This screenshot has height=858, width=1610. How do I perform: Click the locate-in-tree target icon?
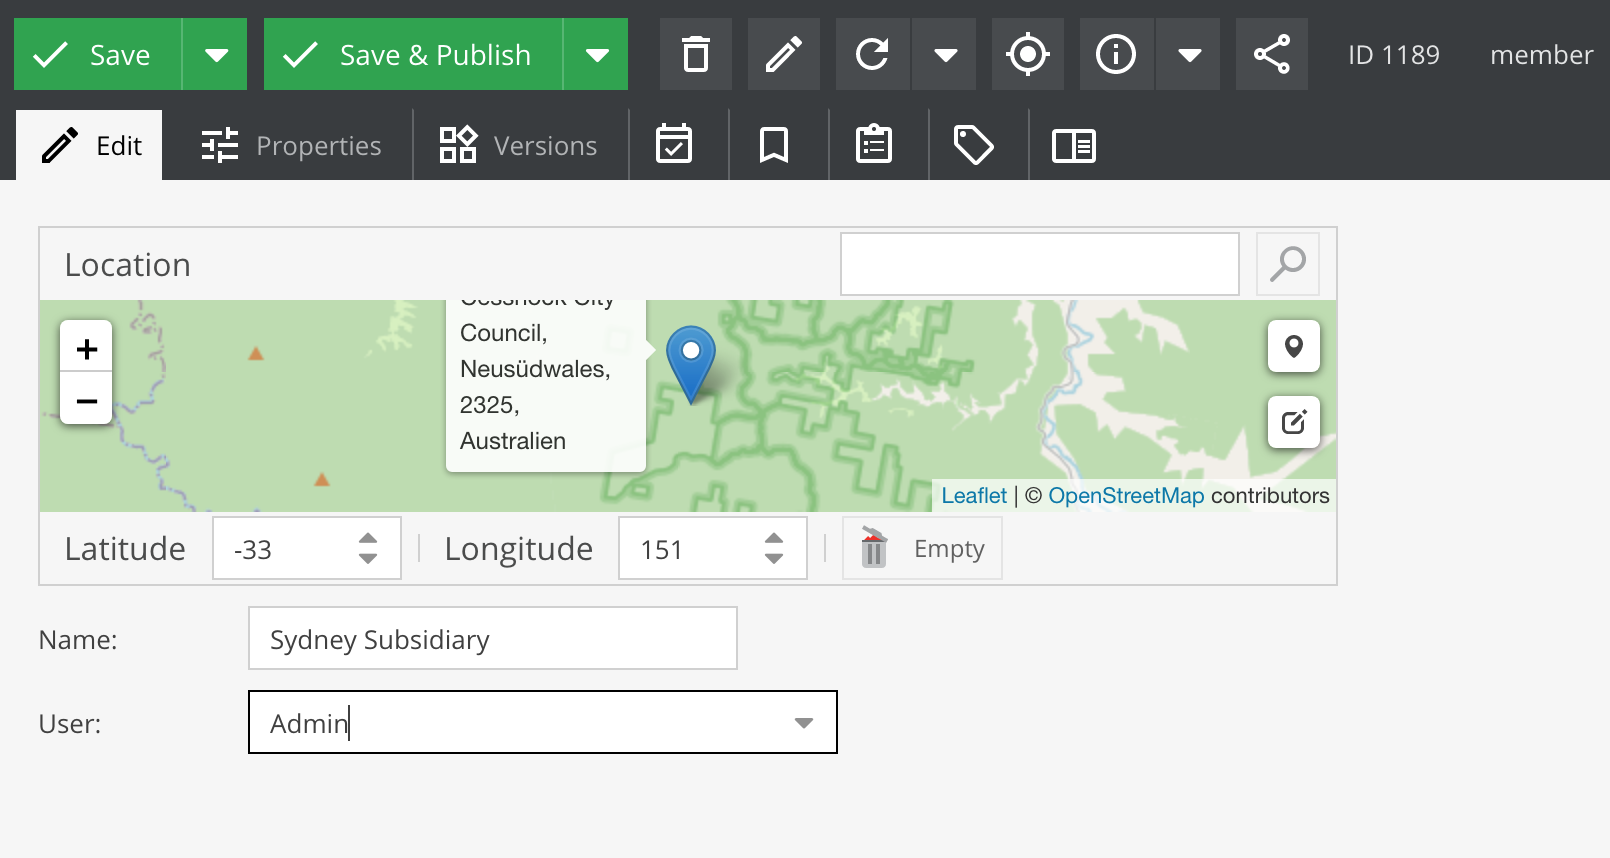click(x=1027, y=54)
